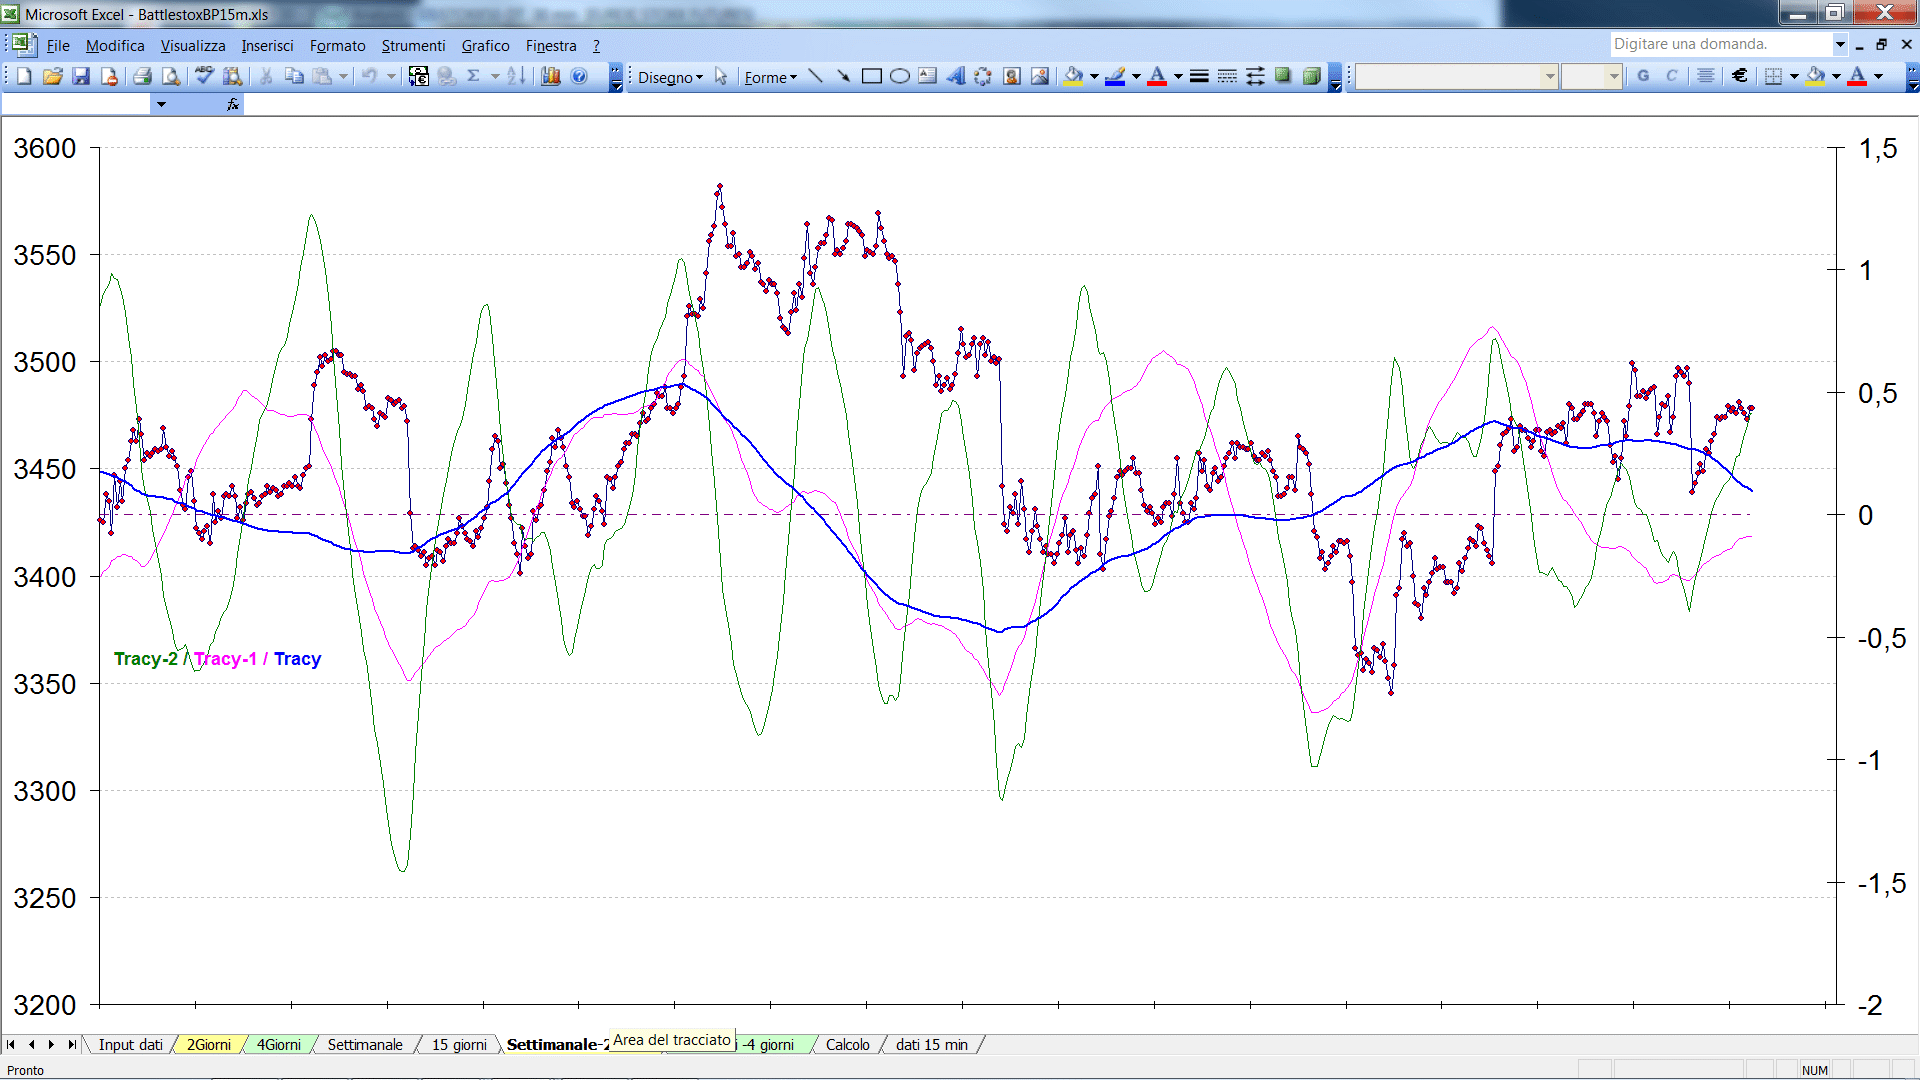Viewport: 1920px width, 1080px height.
Task: Open the Inserisci menu
Action: [267, 45]
